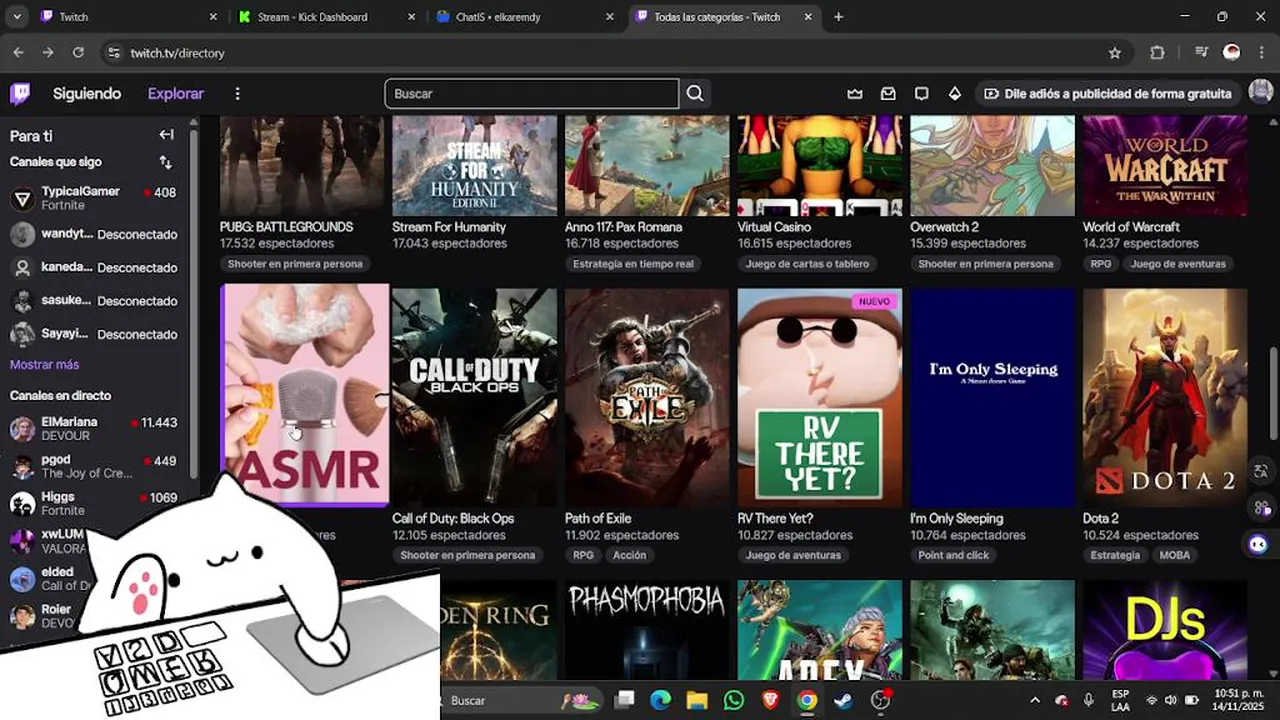Open the Explorar tab

pyautogui.click(x=176, y=94)
